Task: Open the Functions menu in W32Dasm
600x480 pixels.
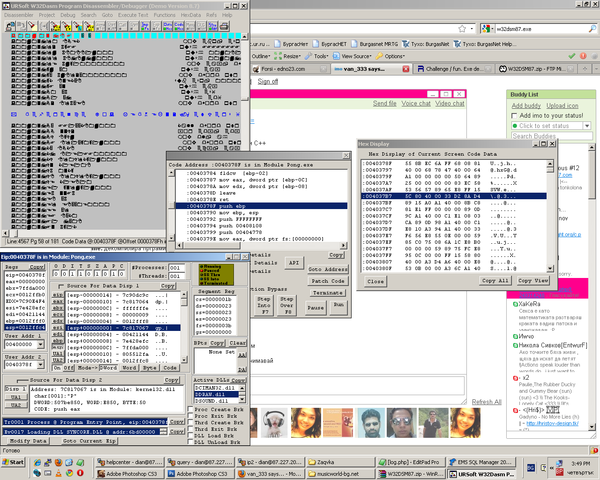Action: (164, 15)
